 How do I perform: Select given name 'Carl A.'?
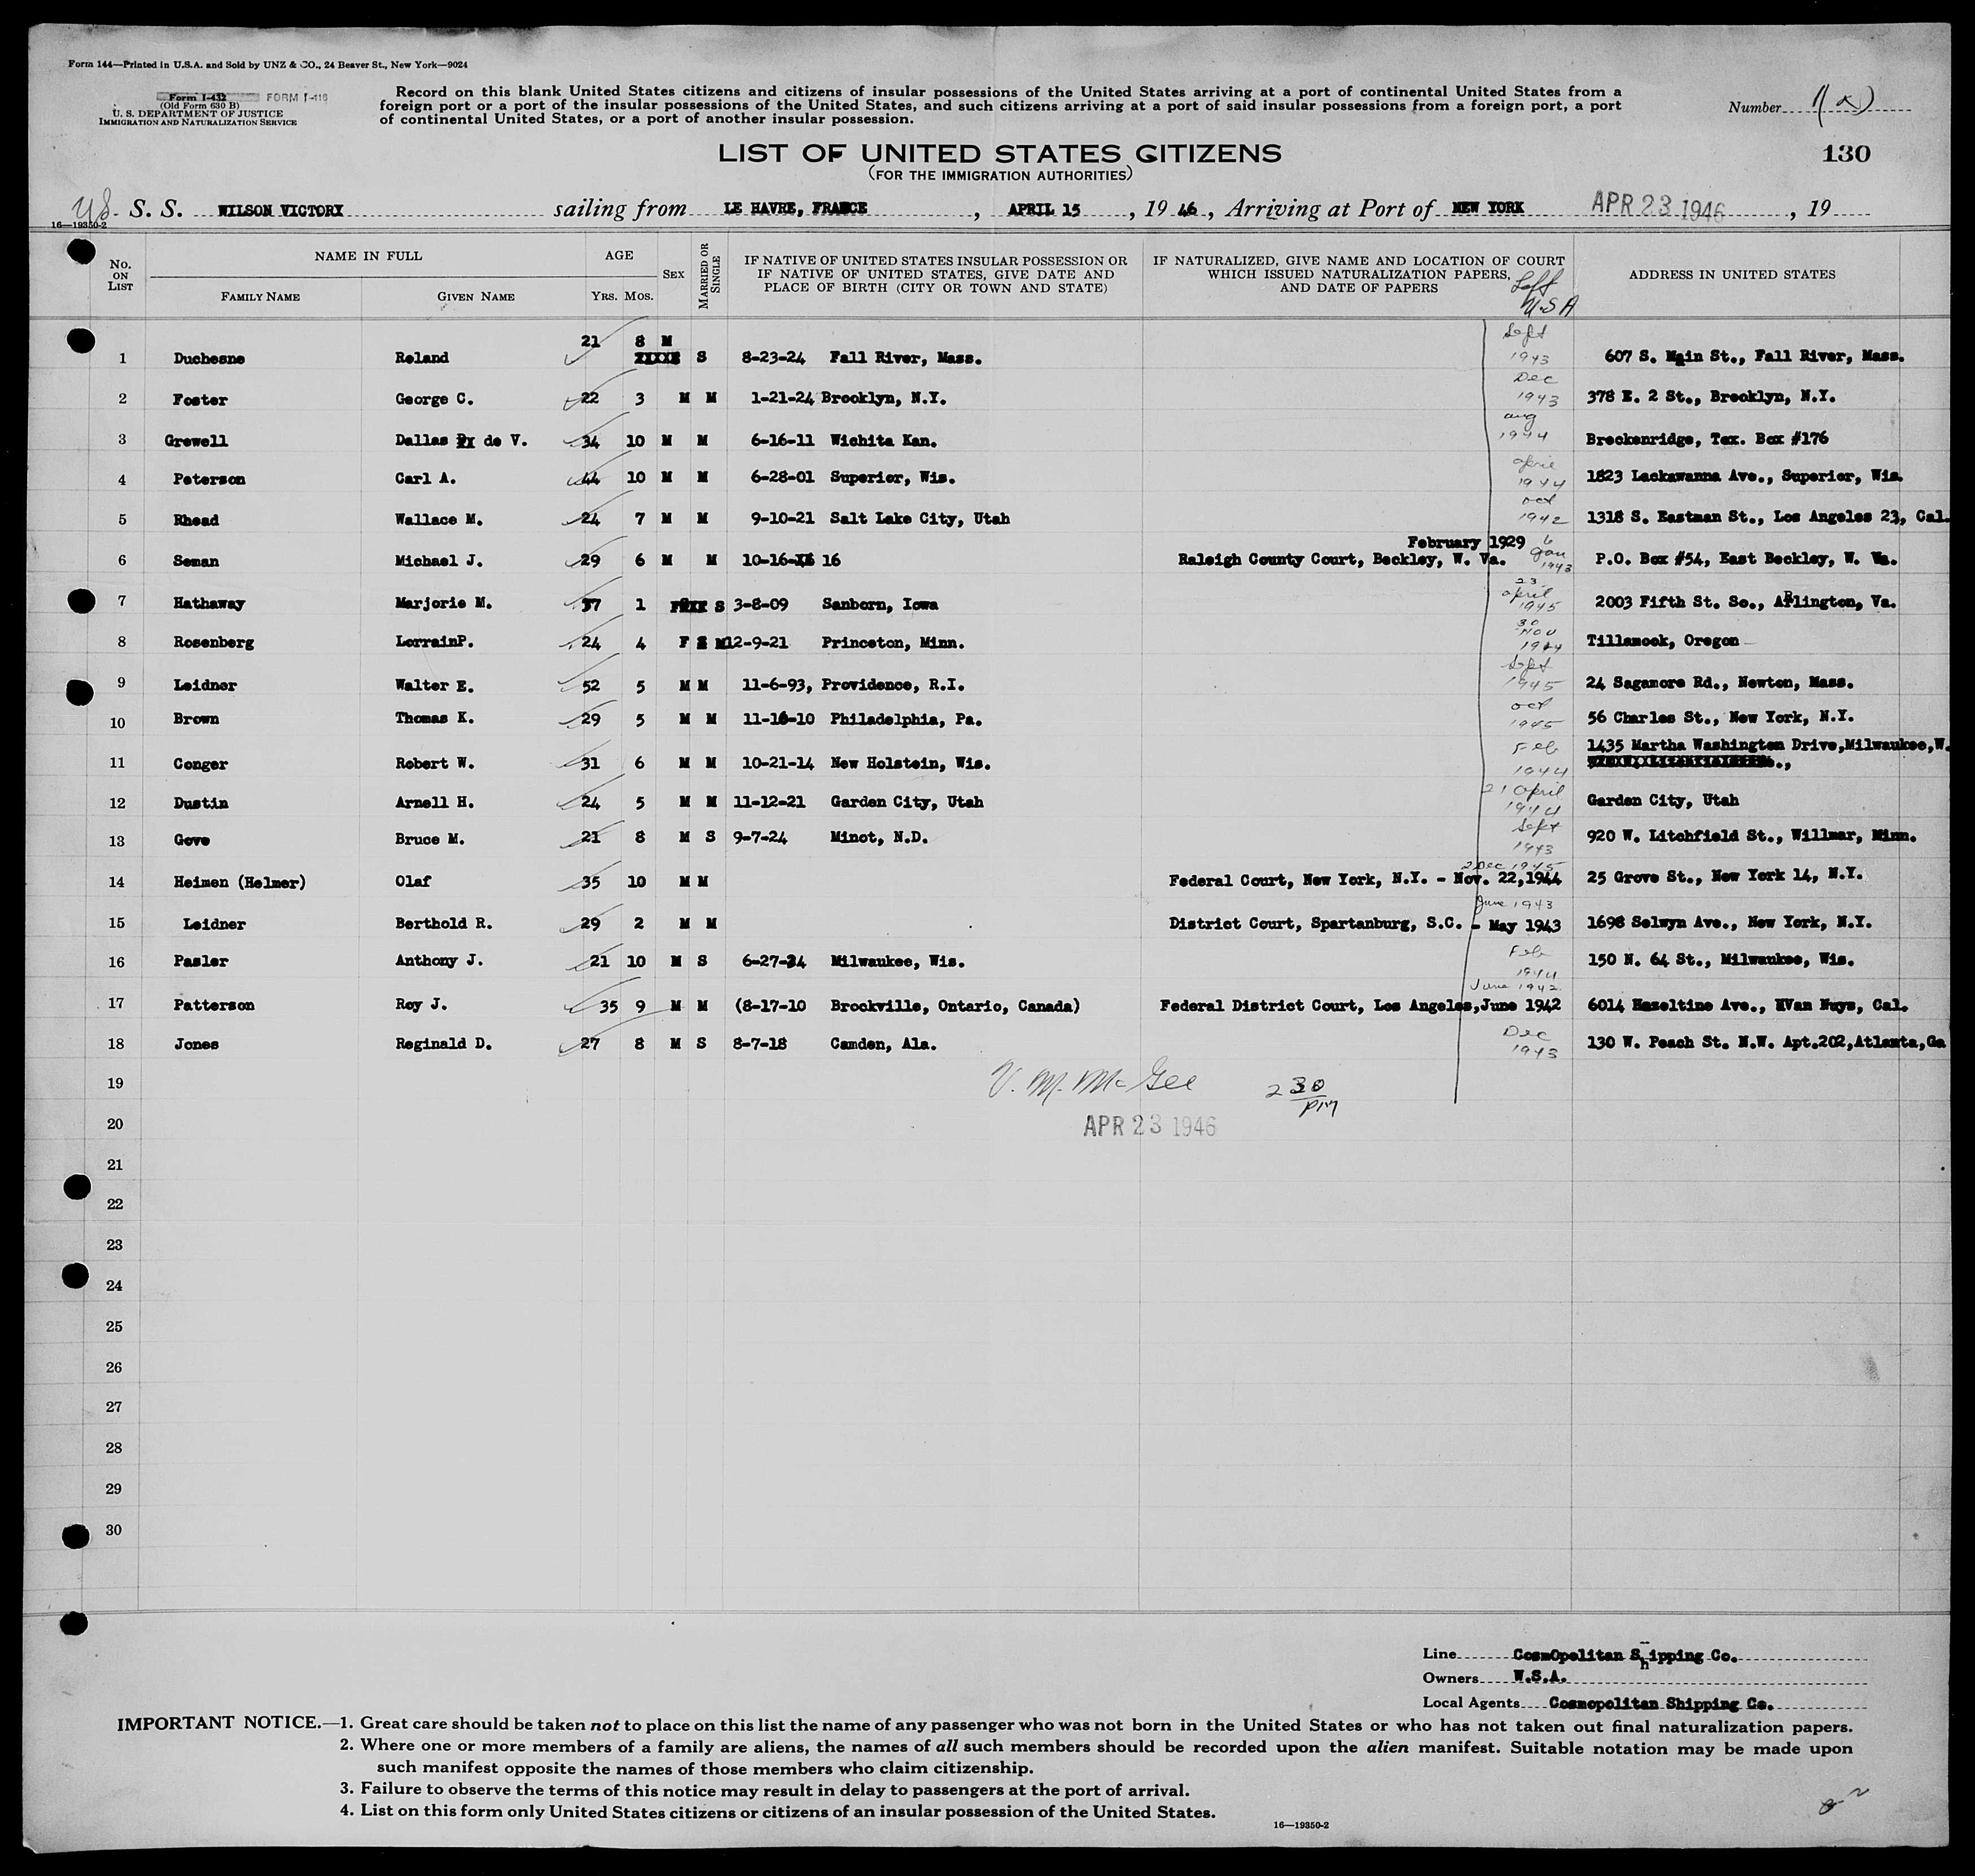point(425,478)
